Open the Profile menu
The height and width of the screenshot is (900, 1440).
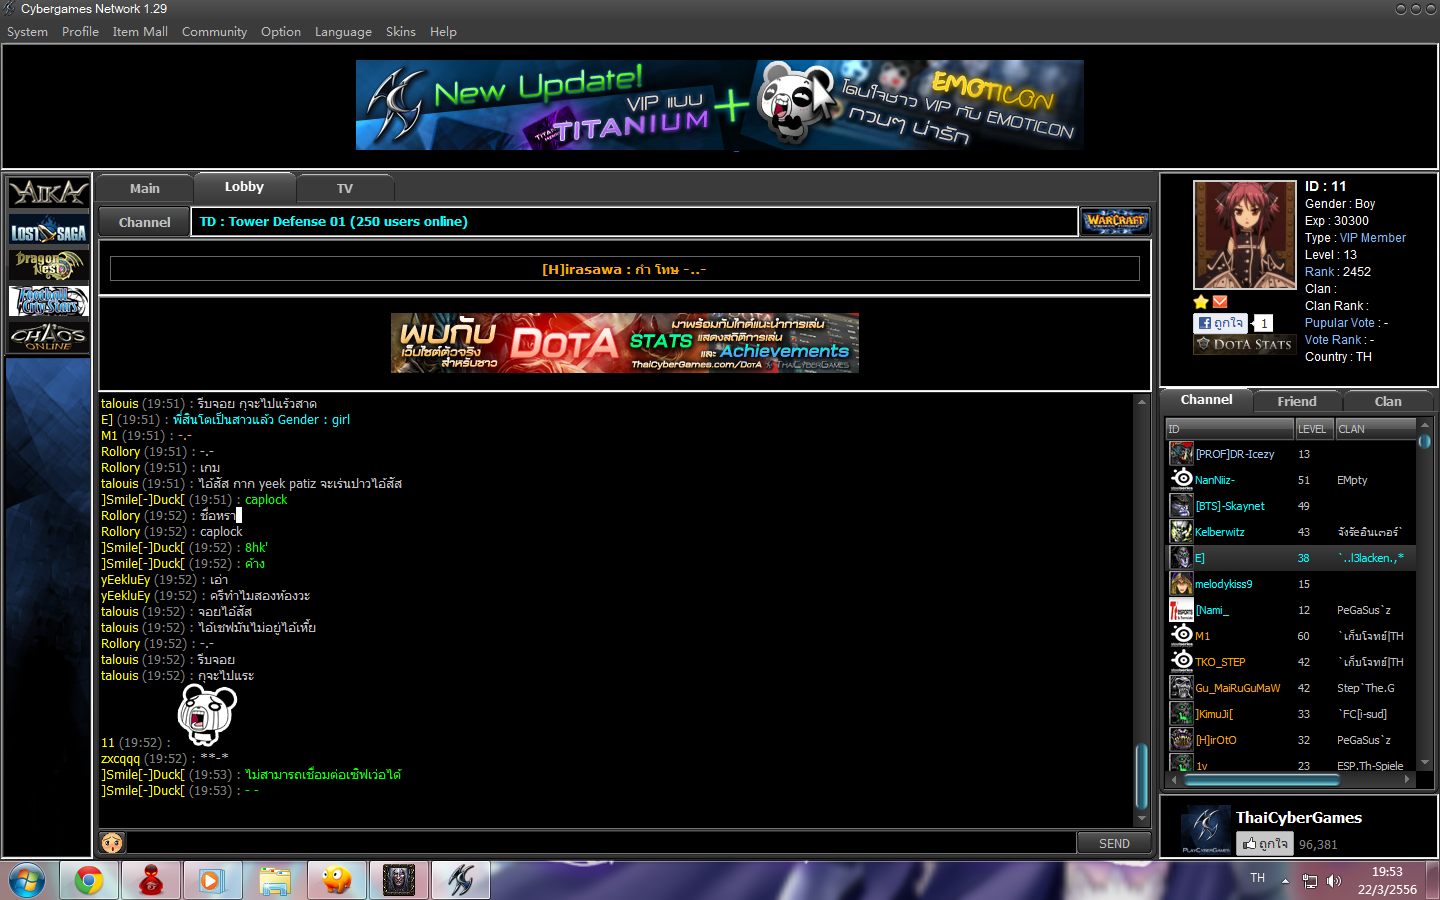click(x=80, y=32)
